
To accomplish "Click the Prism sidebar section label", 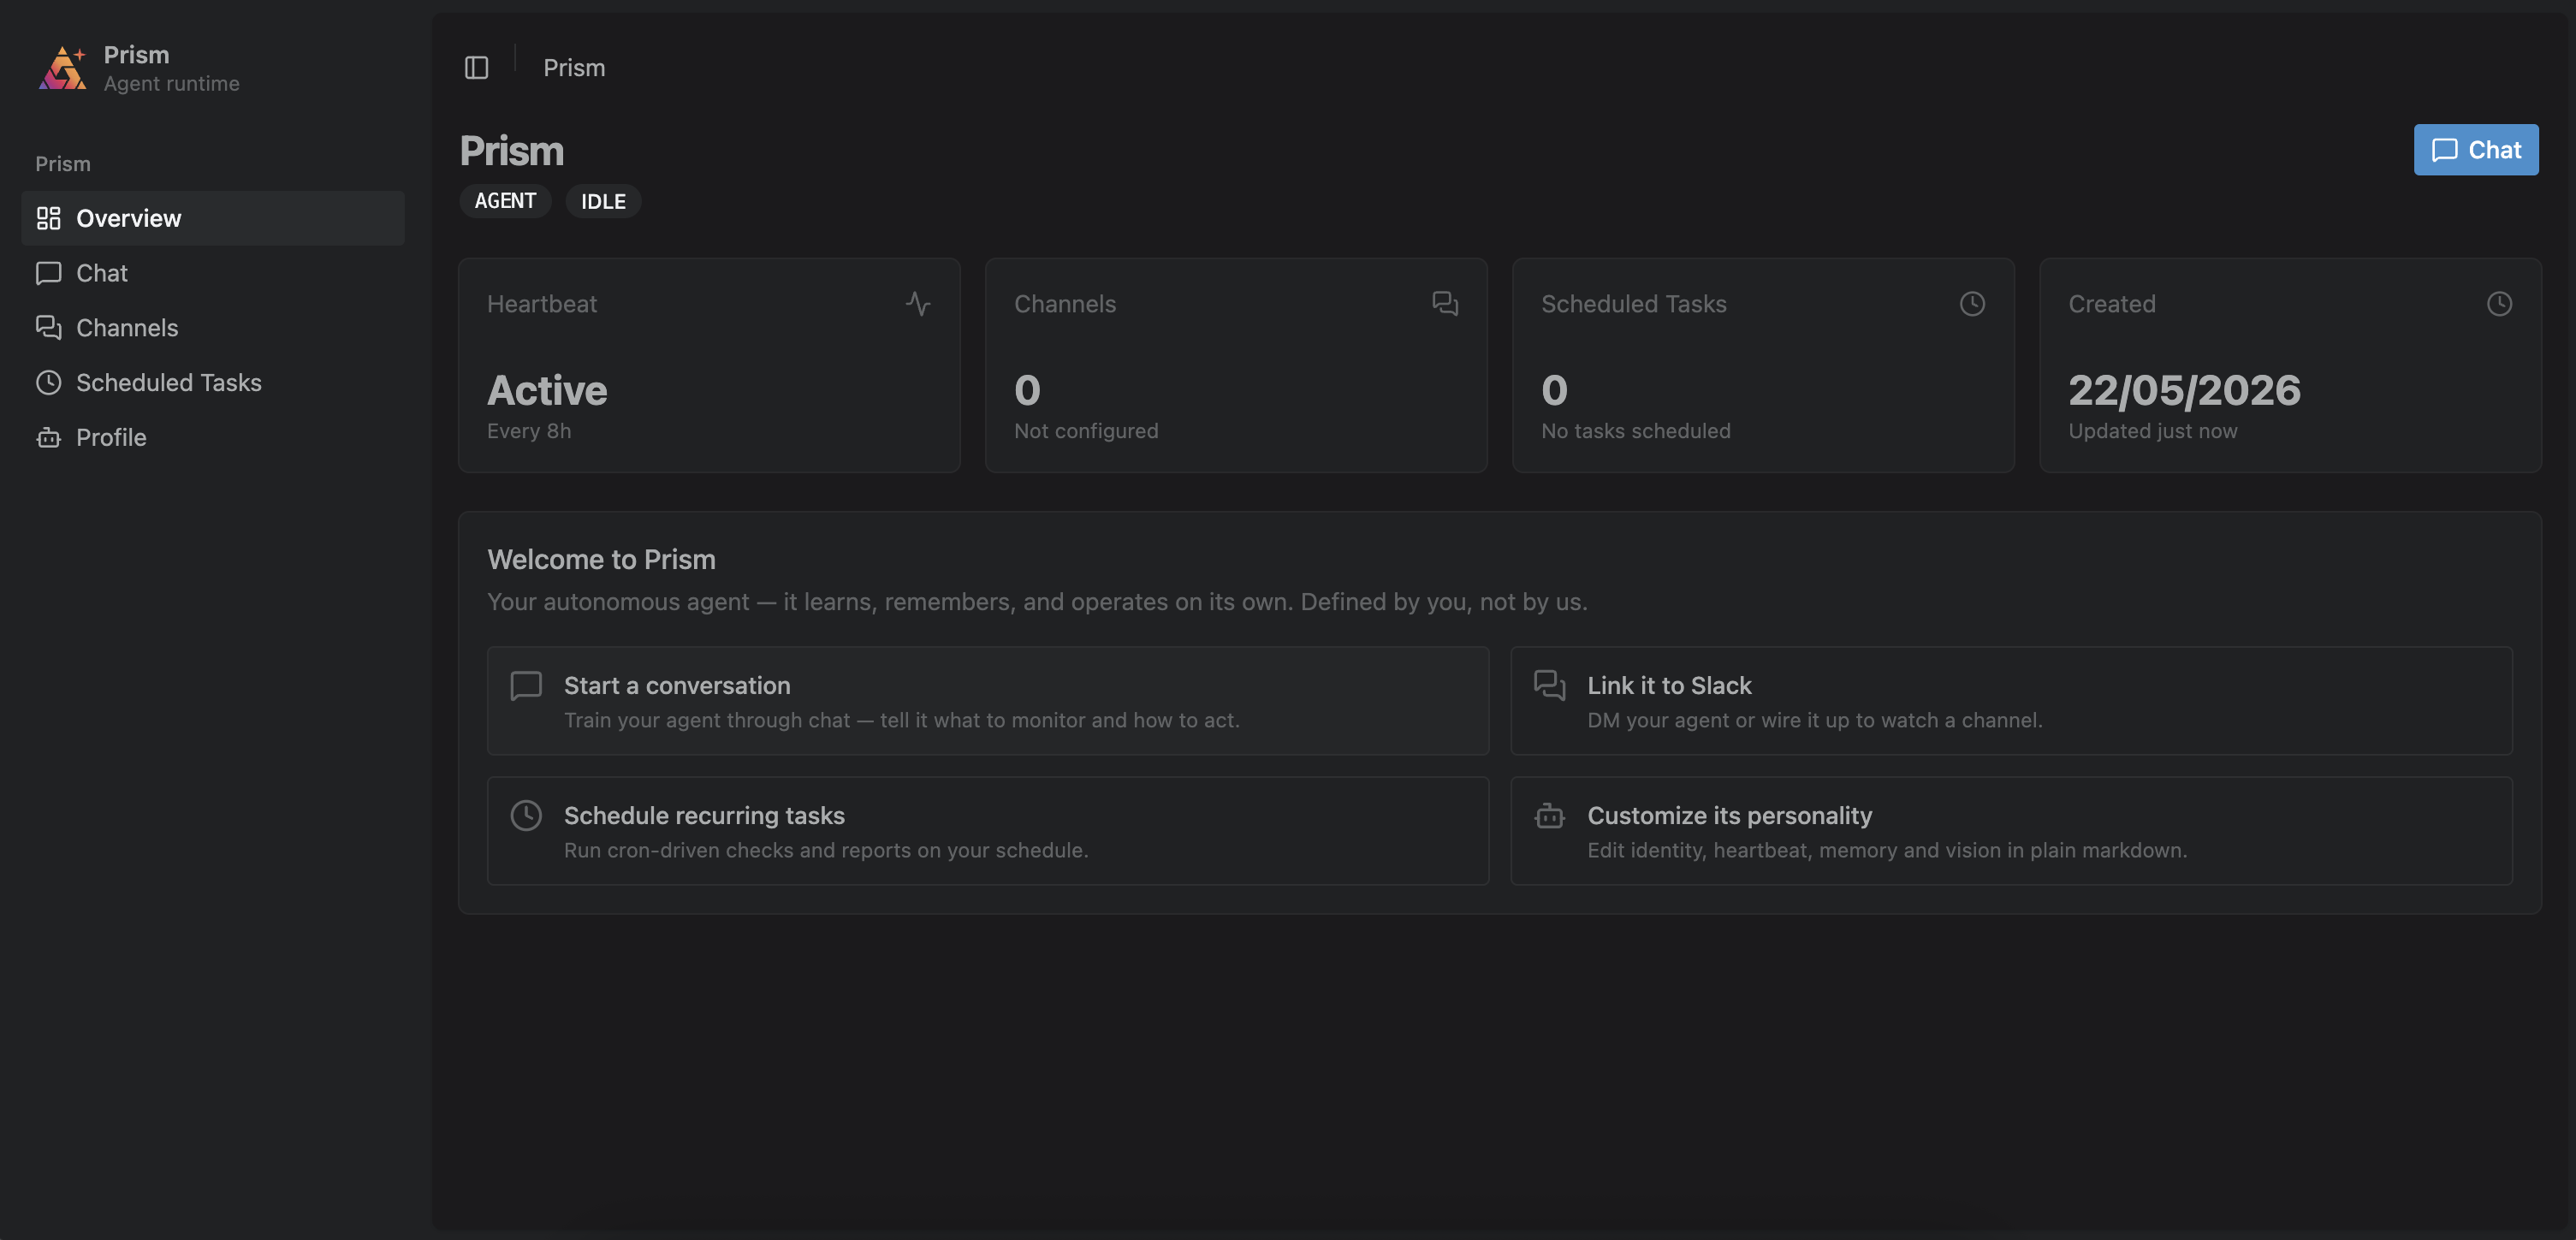I will tap(63, 164).
